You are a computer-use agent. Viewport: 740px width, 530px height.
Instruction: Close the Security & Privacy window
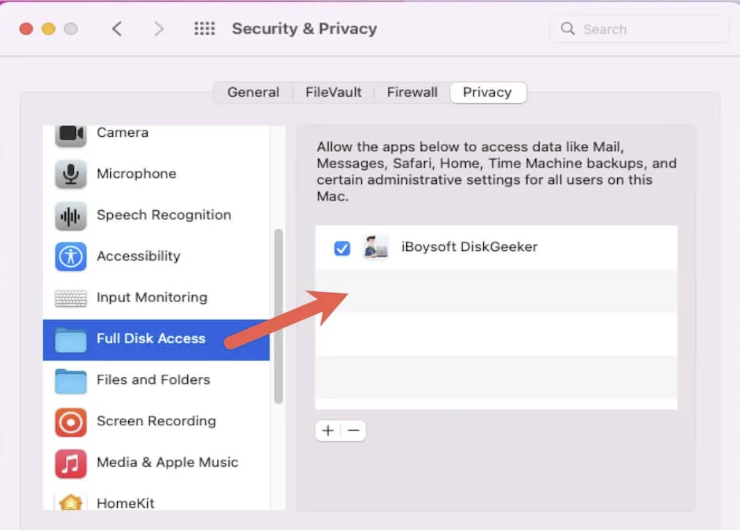26,29
